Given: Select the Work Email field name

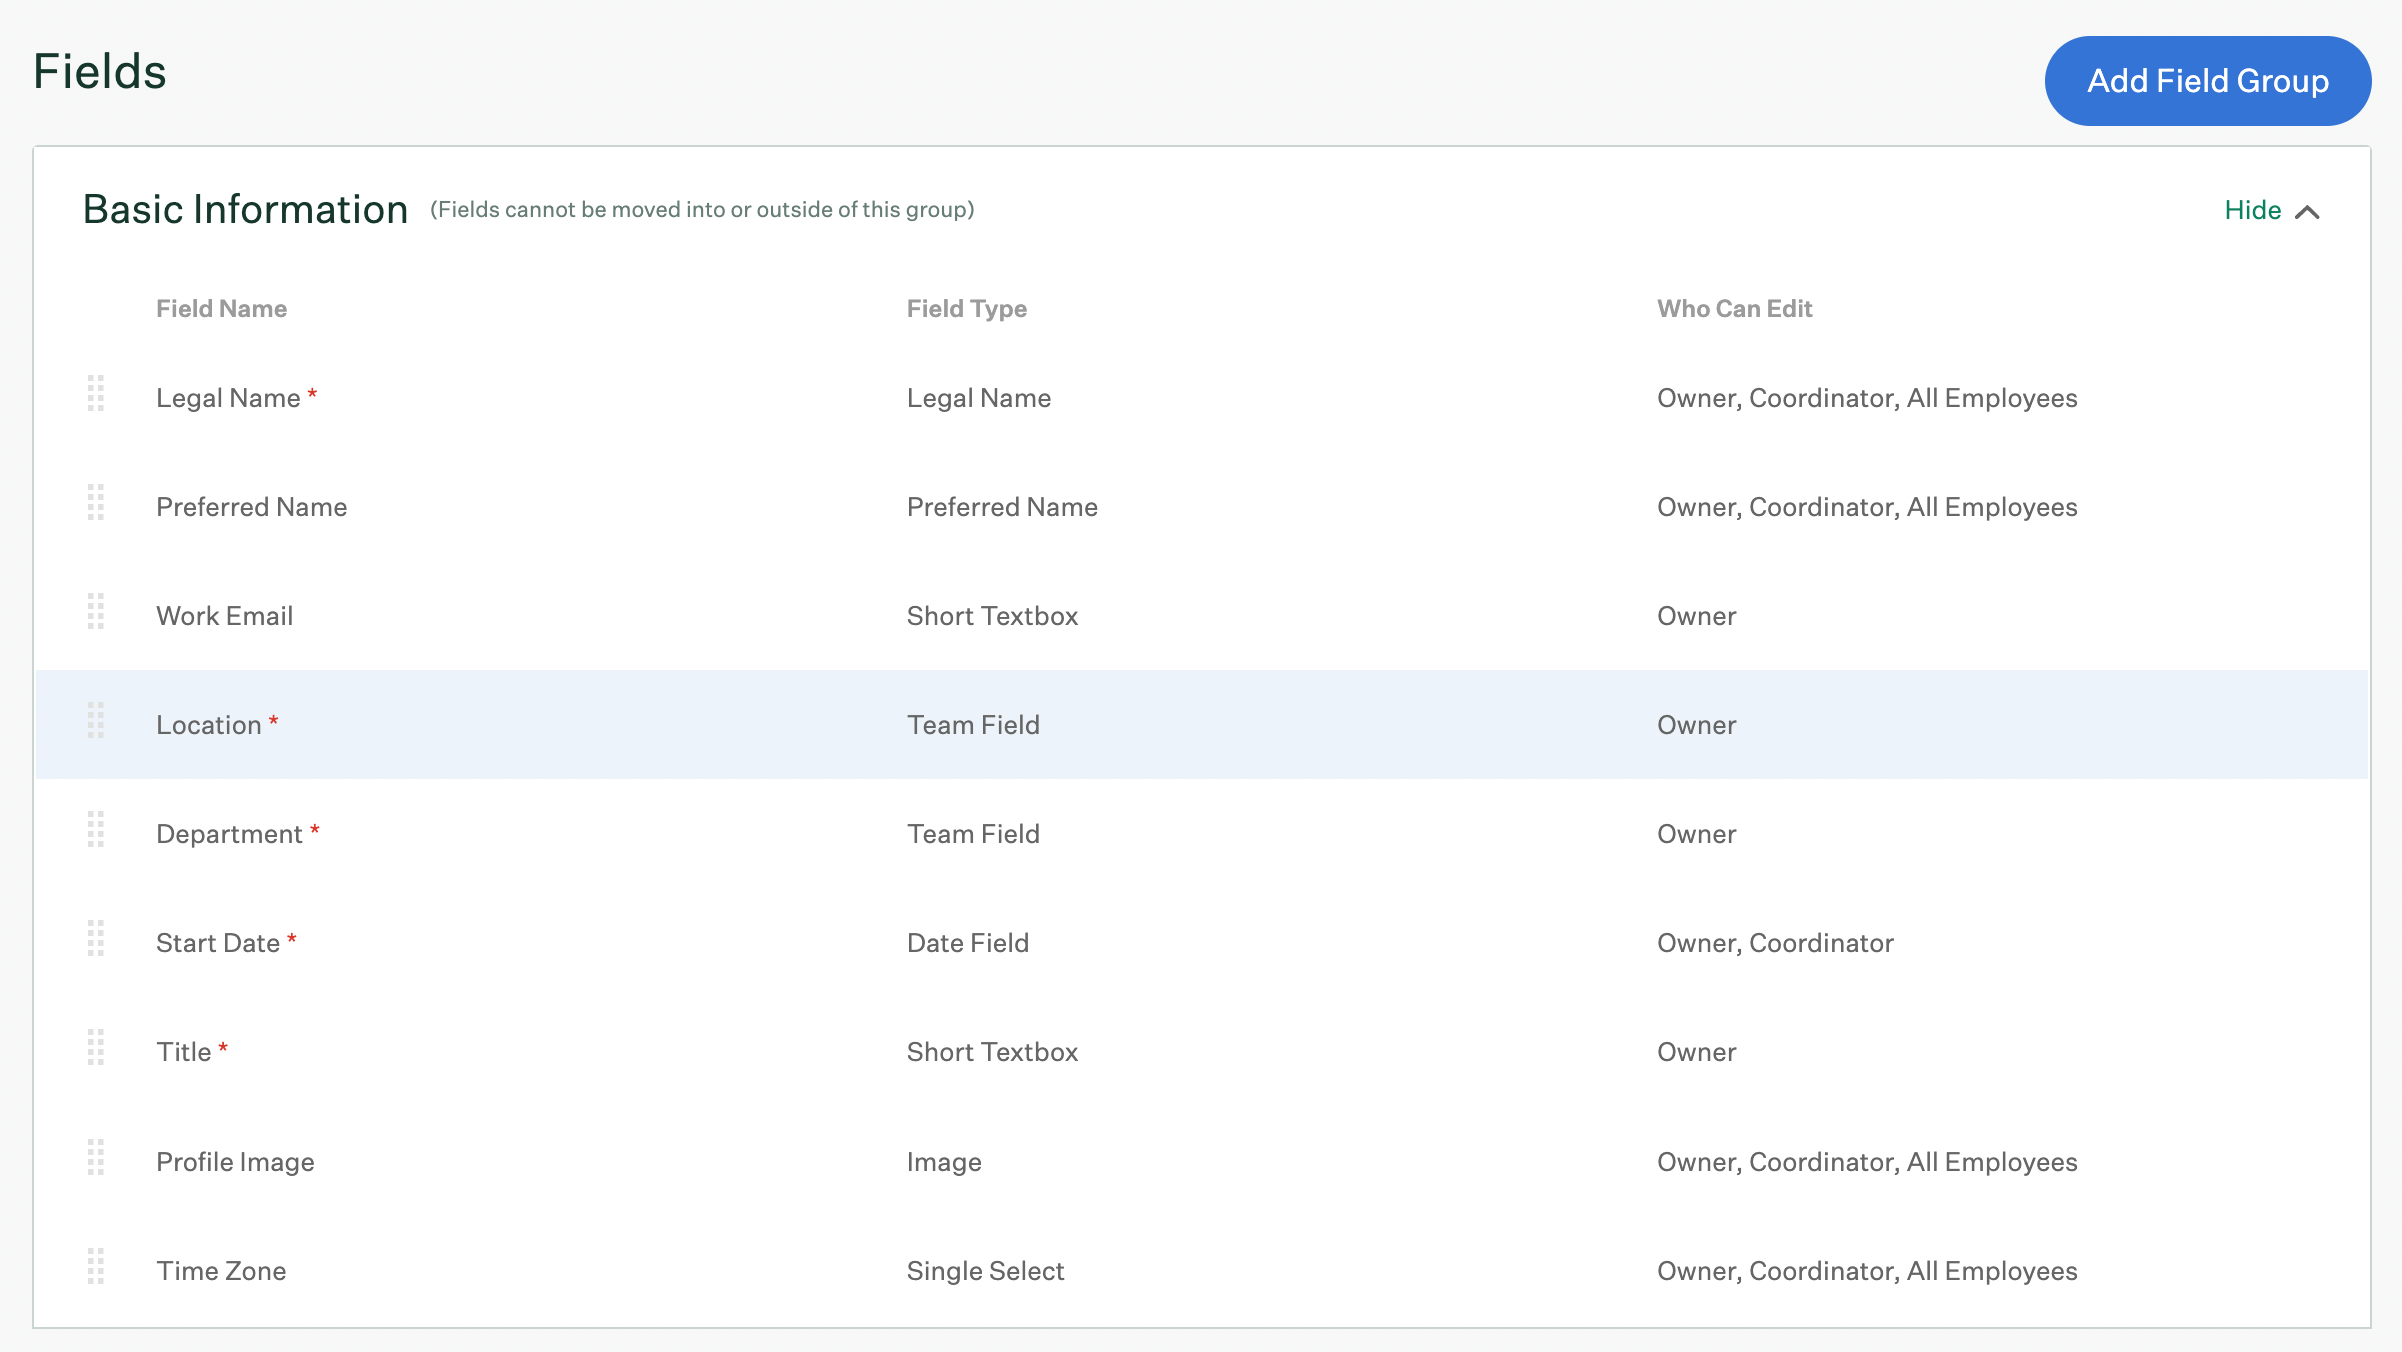Looking at the screenshot, I should (225, 616).
